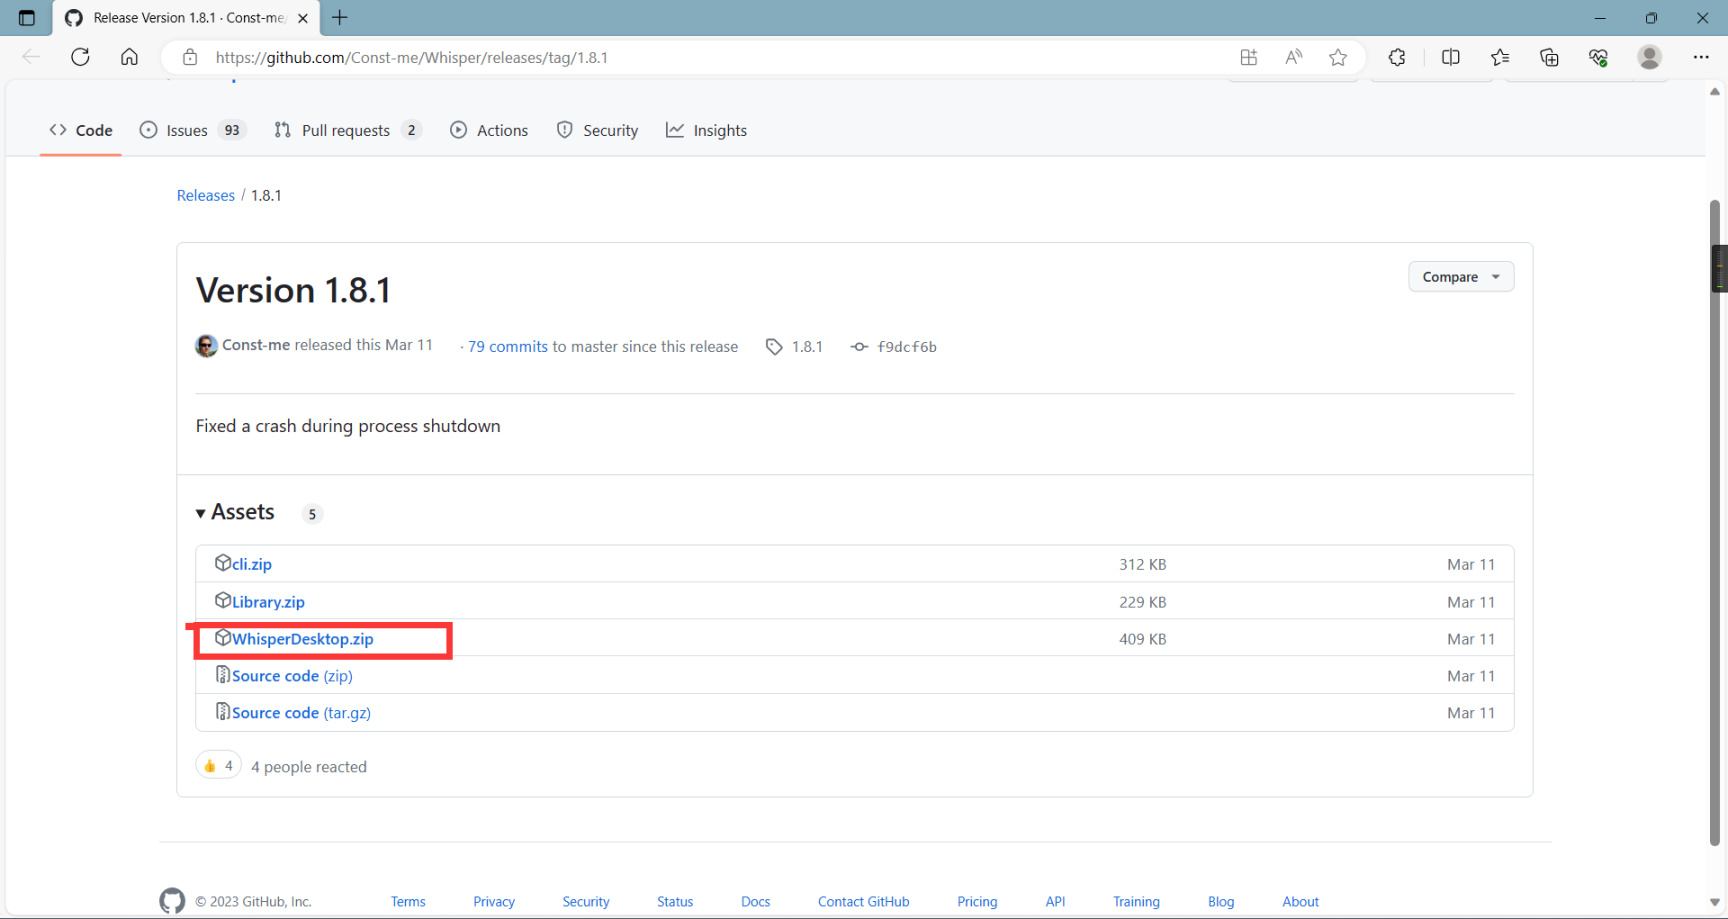Open footer Terms link
1728x919 pixels.
(x=408, y=902)
